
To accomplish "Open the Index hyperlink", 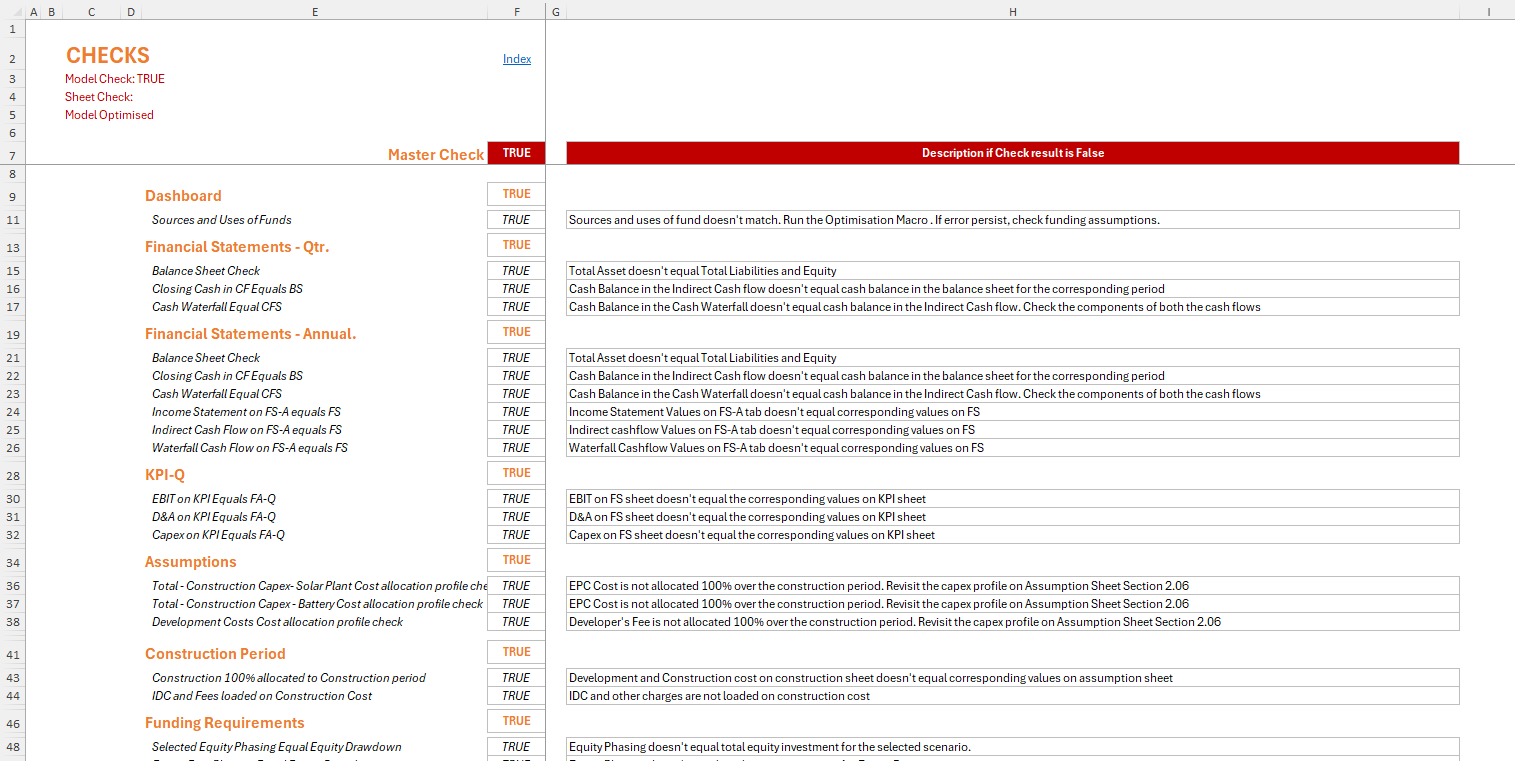I will pyautogui.click(x=517, y=59).
